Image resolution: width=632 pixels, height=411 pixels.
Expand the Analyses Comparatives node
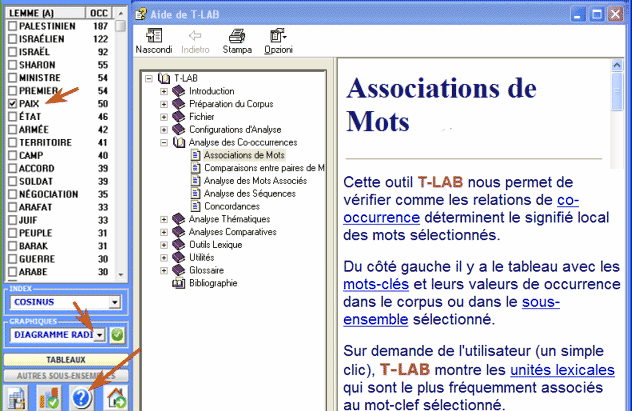[x=164, y=232]
